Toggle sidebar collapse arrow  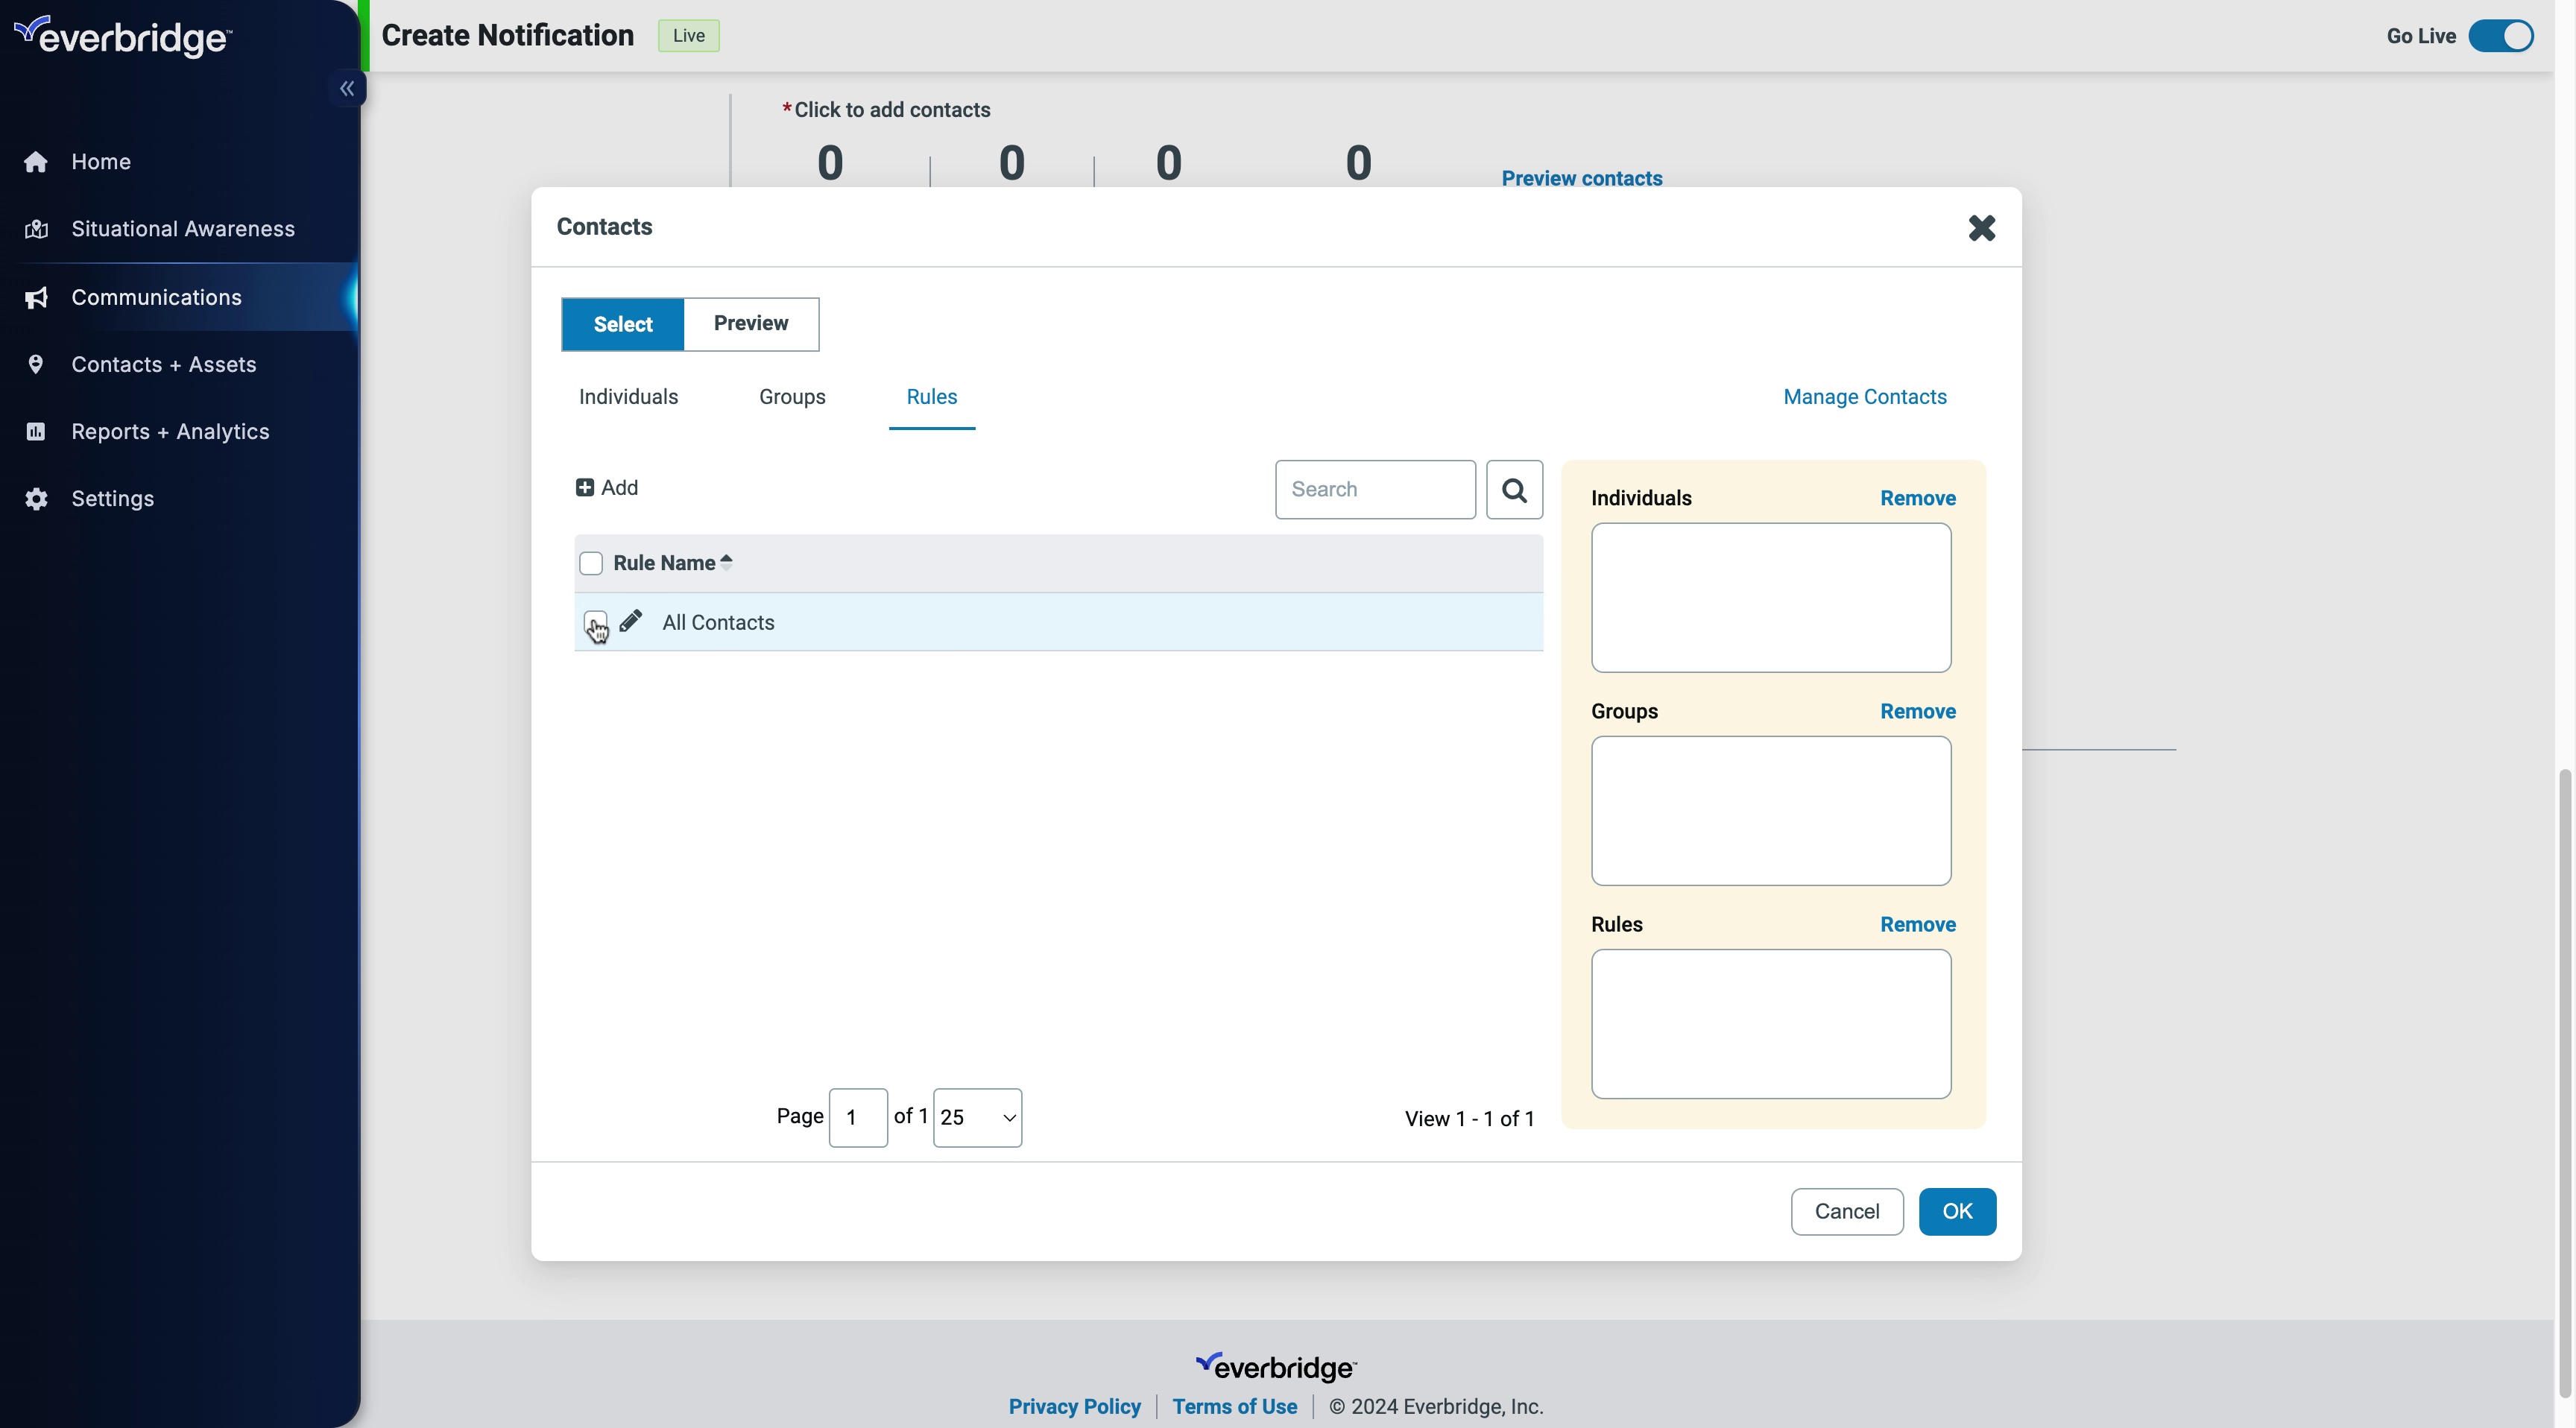pos(348,88)
